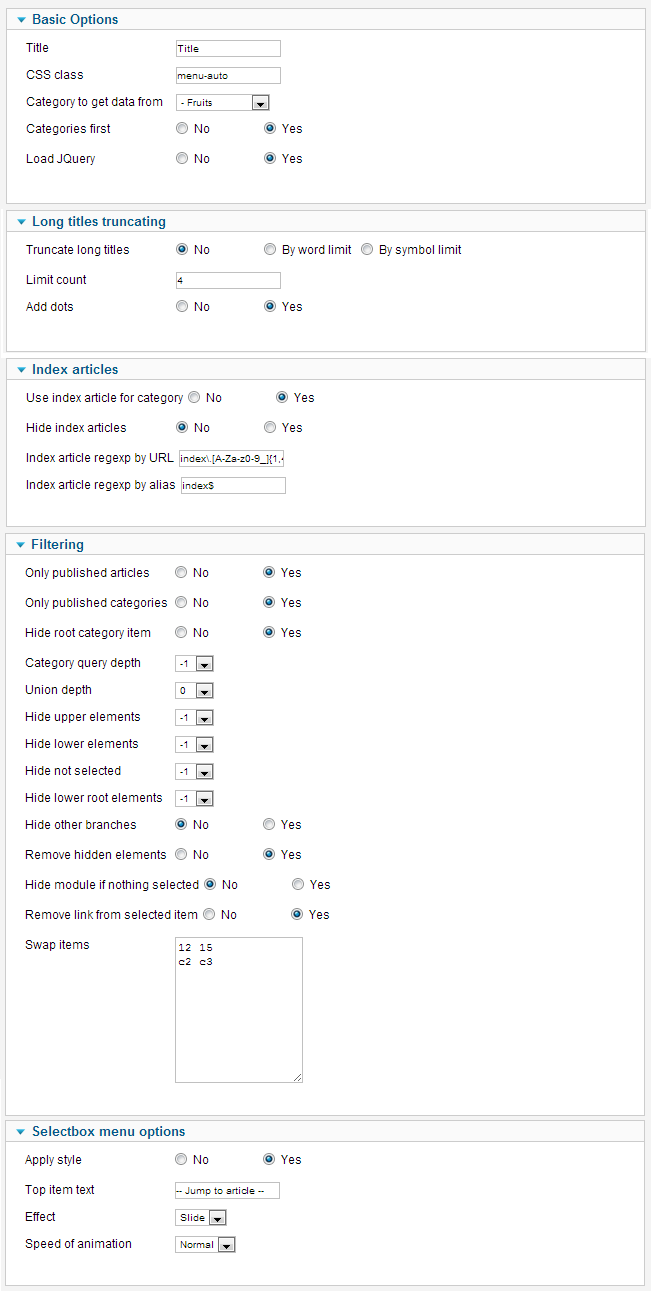
Task: Select No for Categories first
Action: pos(182,129)
